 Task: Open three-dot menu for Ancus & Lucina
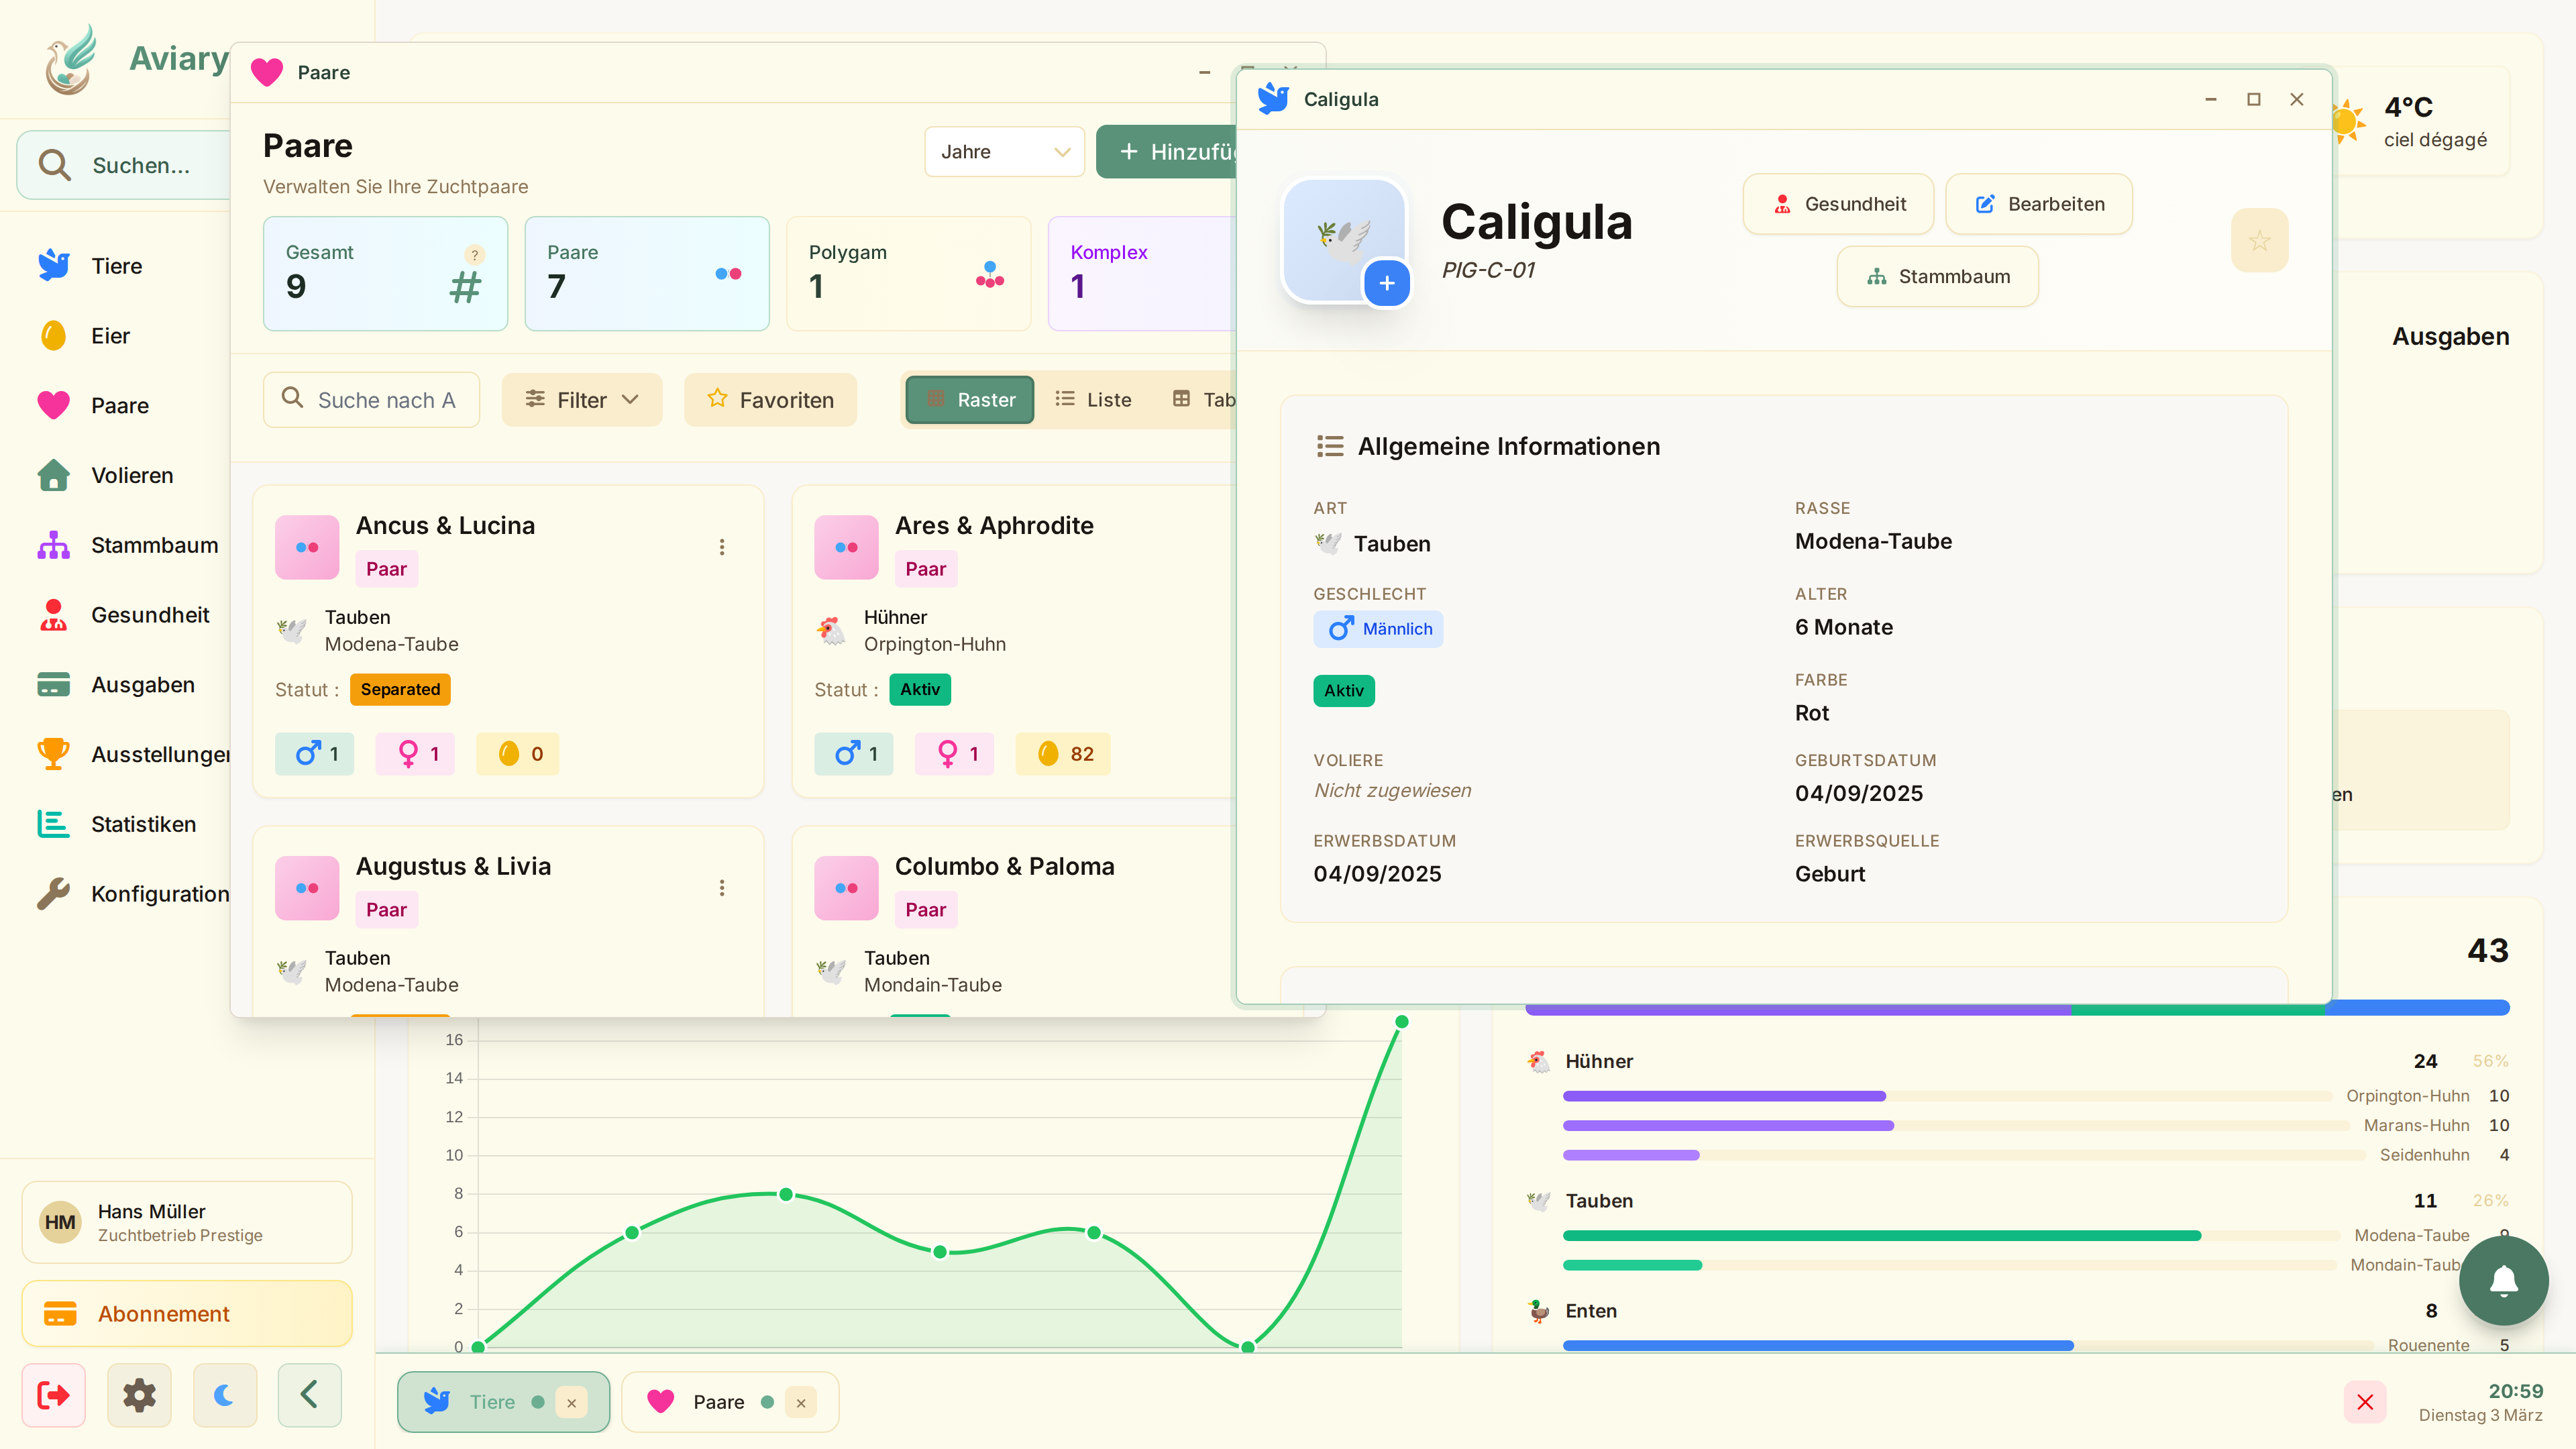[x=722, y=547]
